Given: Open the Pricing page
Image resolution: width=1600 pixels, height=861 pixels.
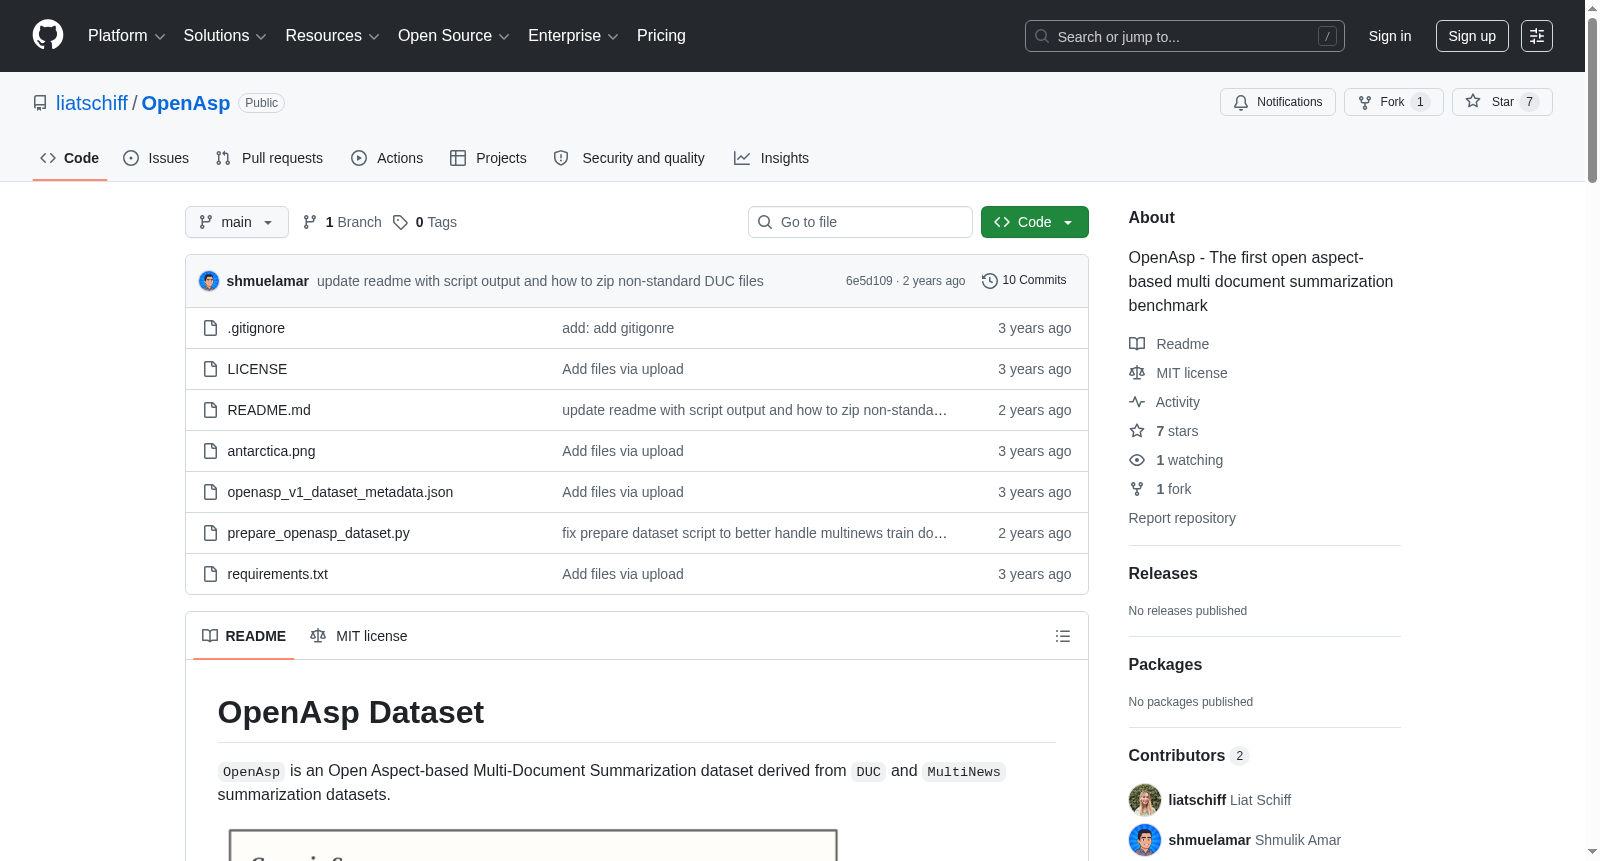Looking at the screenshot, I should pyautogui.click(x=661, y=36).
